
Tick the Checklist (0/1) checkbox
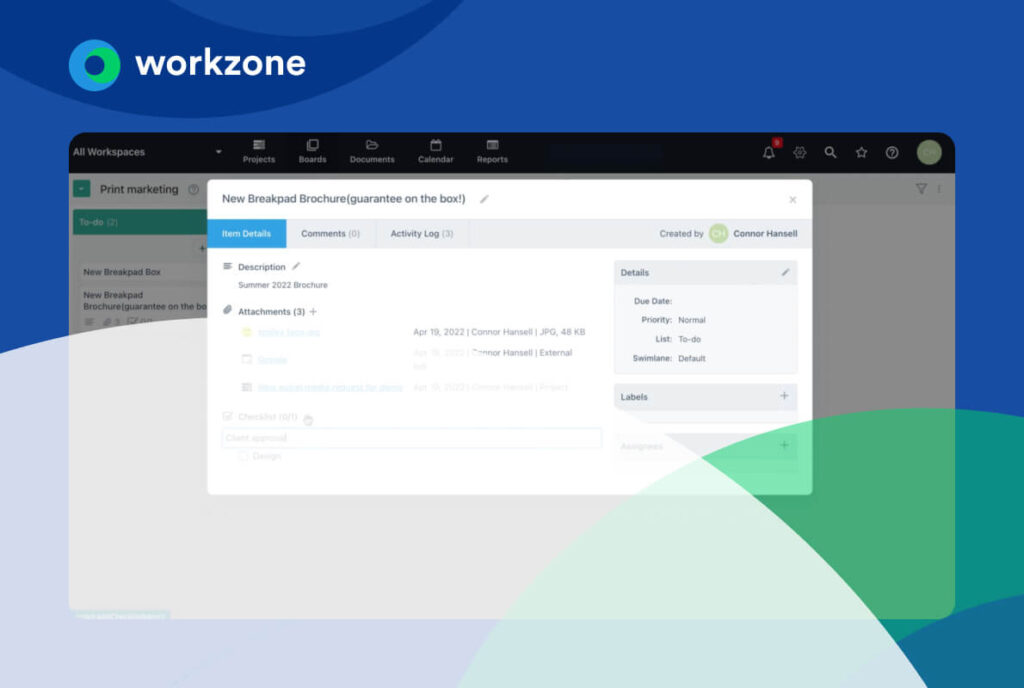228,417
